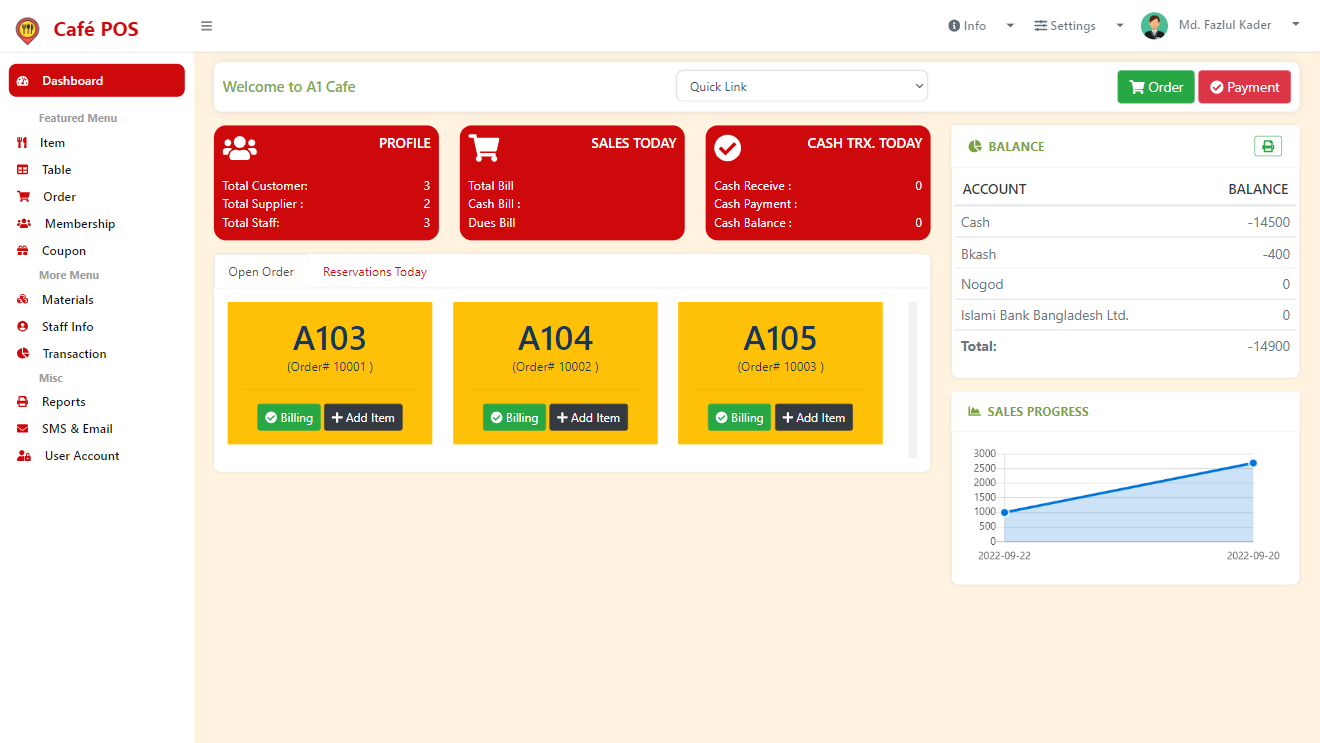The width and height of the screenshot is (1320, 743).
Task: Click the Balance pie chart icon
Action: click(975, 147)
